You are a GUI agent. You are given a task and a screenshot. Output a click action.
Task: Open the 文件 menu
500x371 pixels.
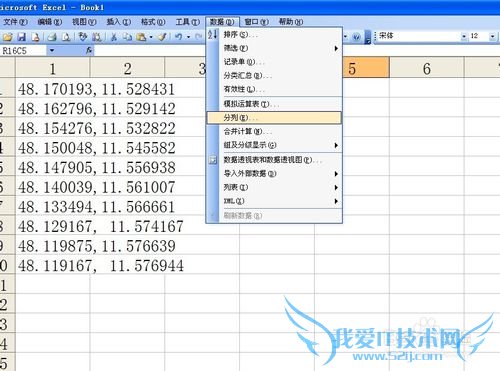[x=15, y=22]
